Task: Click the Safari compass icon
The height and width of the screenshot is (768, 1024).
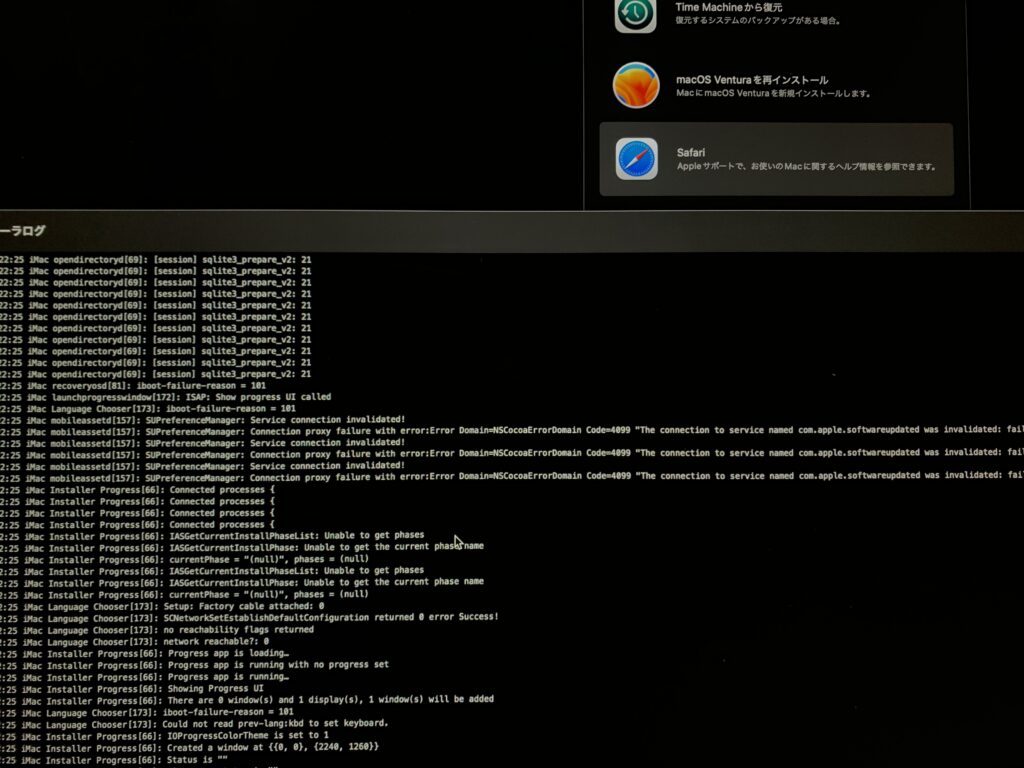Action: point(637,159)
